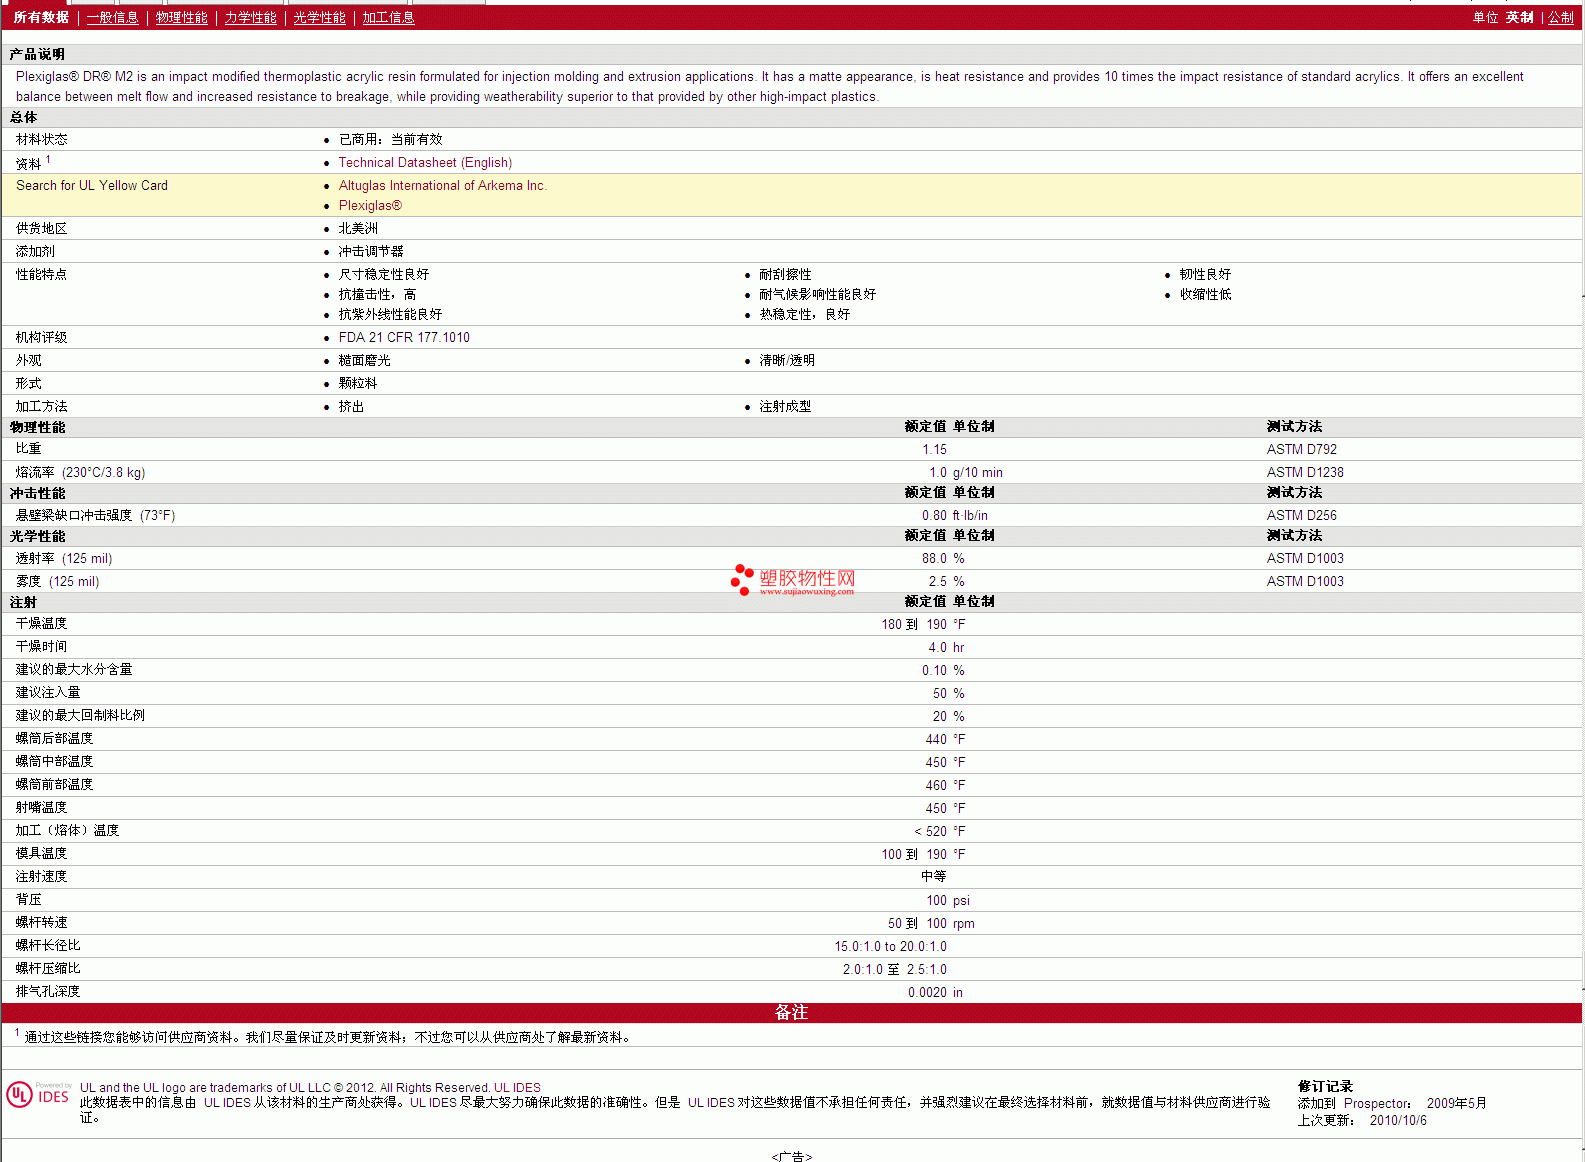Click the 建议的最大水分含量 label

pyautogui.click(x=74, y=670)
